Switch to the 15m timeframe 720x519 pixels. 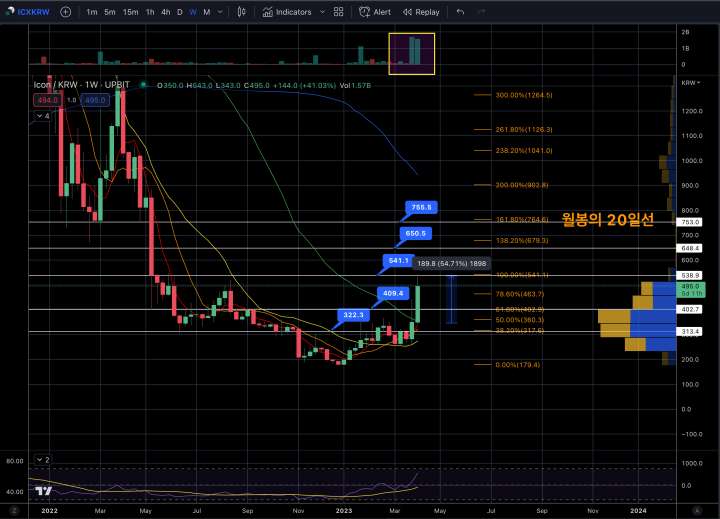click(x=130, y=12)
